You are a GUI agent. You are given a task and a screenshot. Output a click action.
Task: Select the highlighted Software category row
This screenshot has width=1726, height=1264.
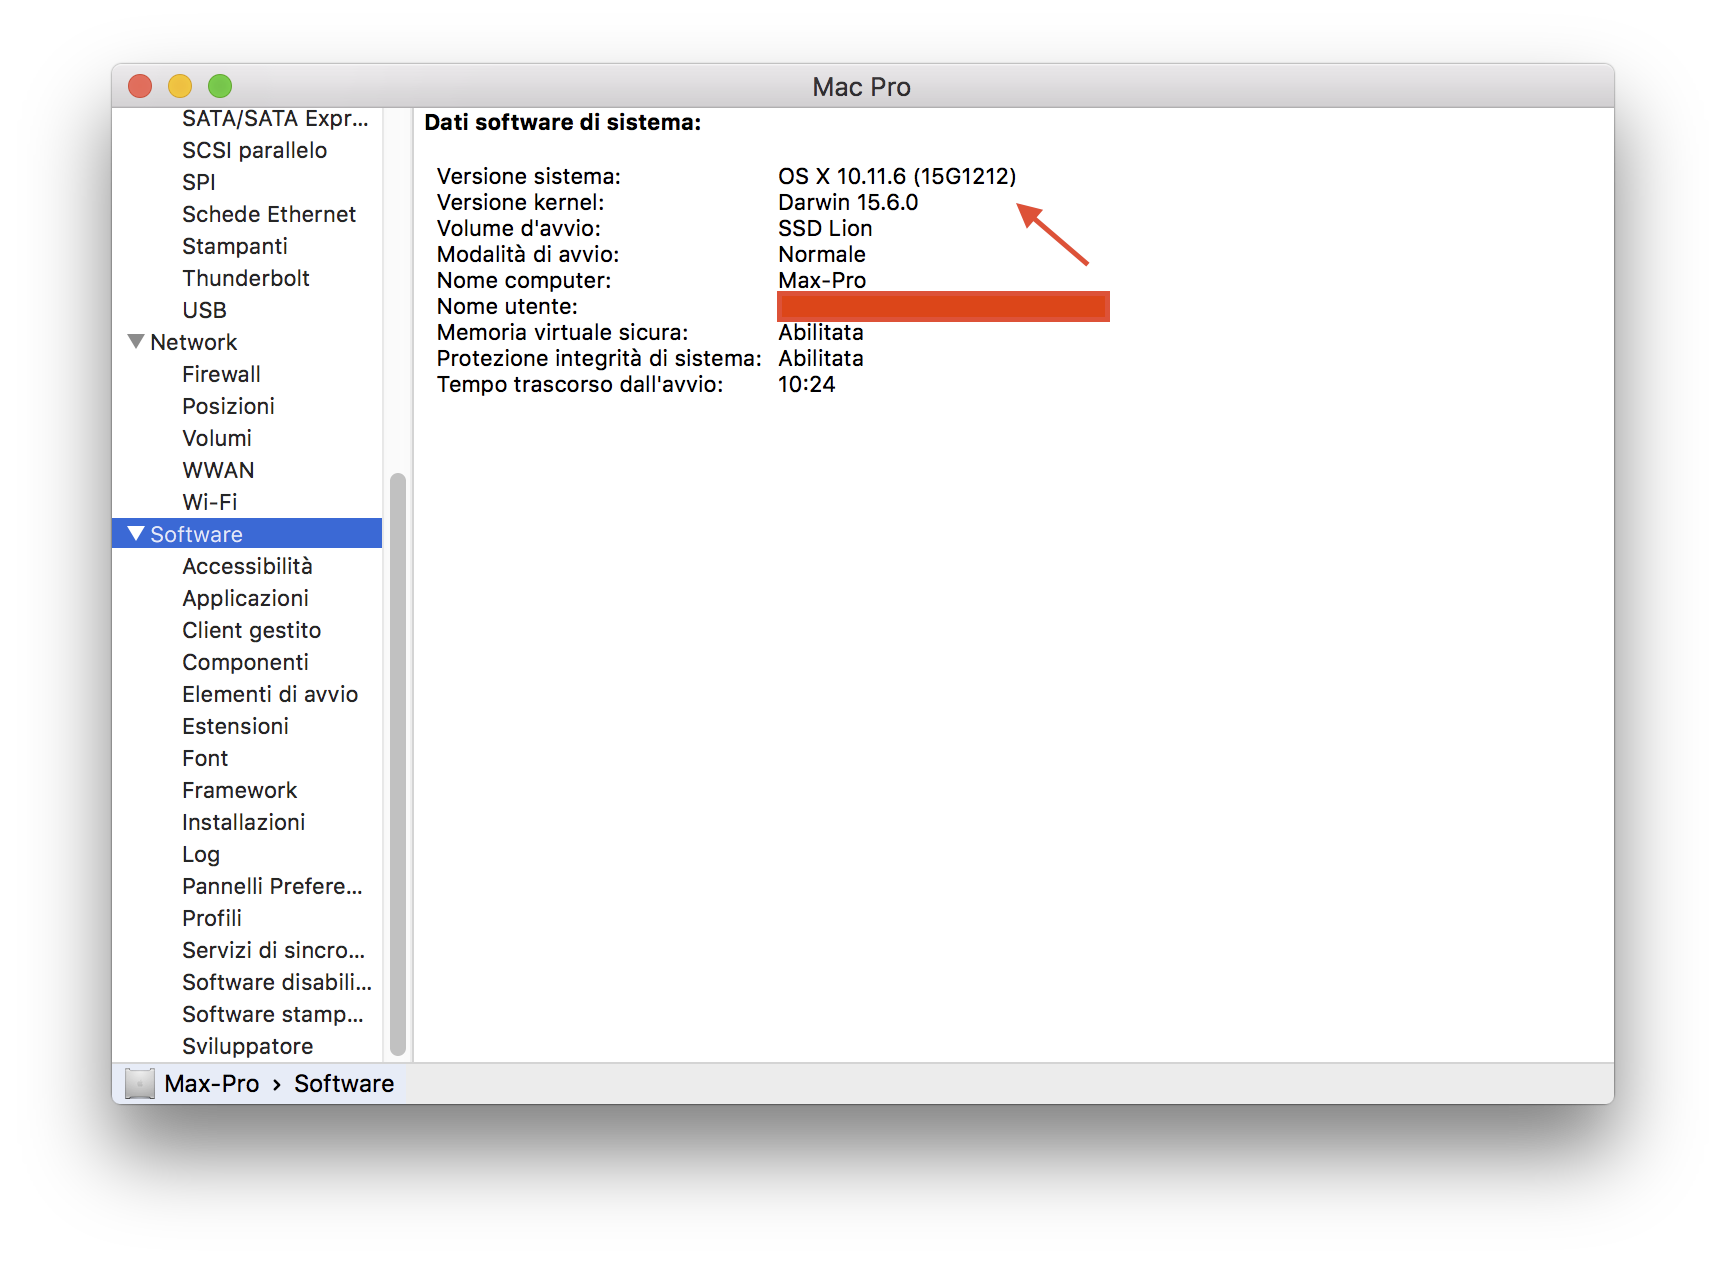pyautogui.click(x=247, y=533)
